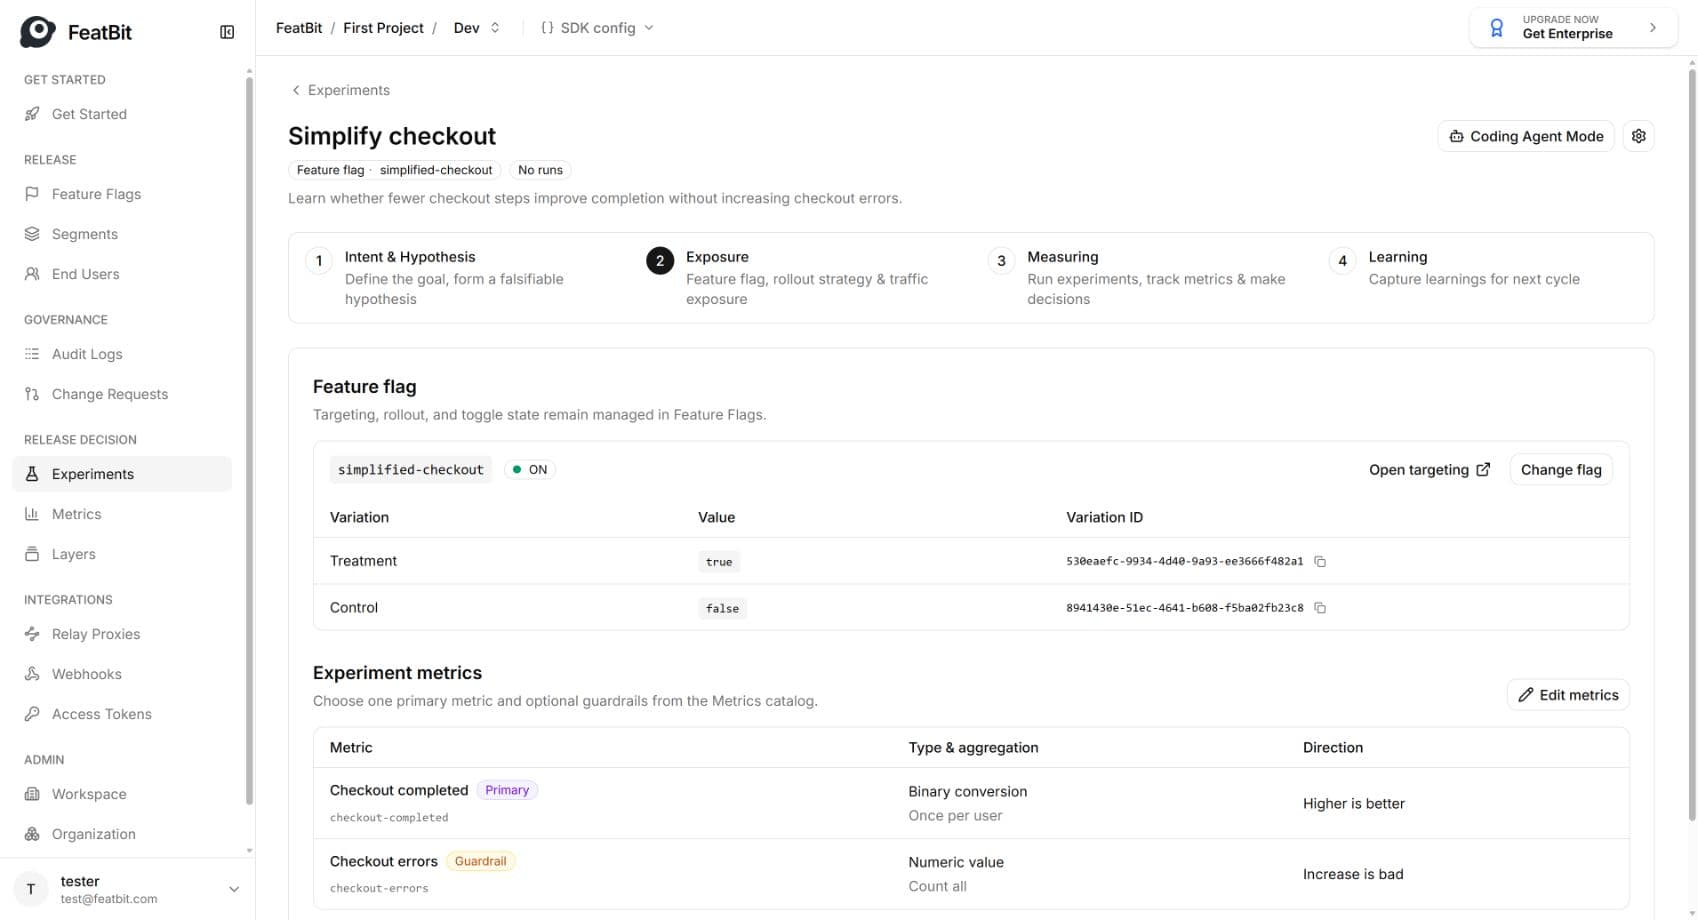The image size is (1698, 920).
Task: Click the FeatBit breadcrumb link
Action: [299, 28]
